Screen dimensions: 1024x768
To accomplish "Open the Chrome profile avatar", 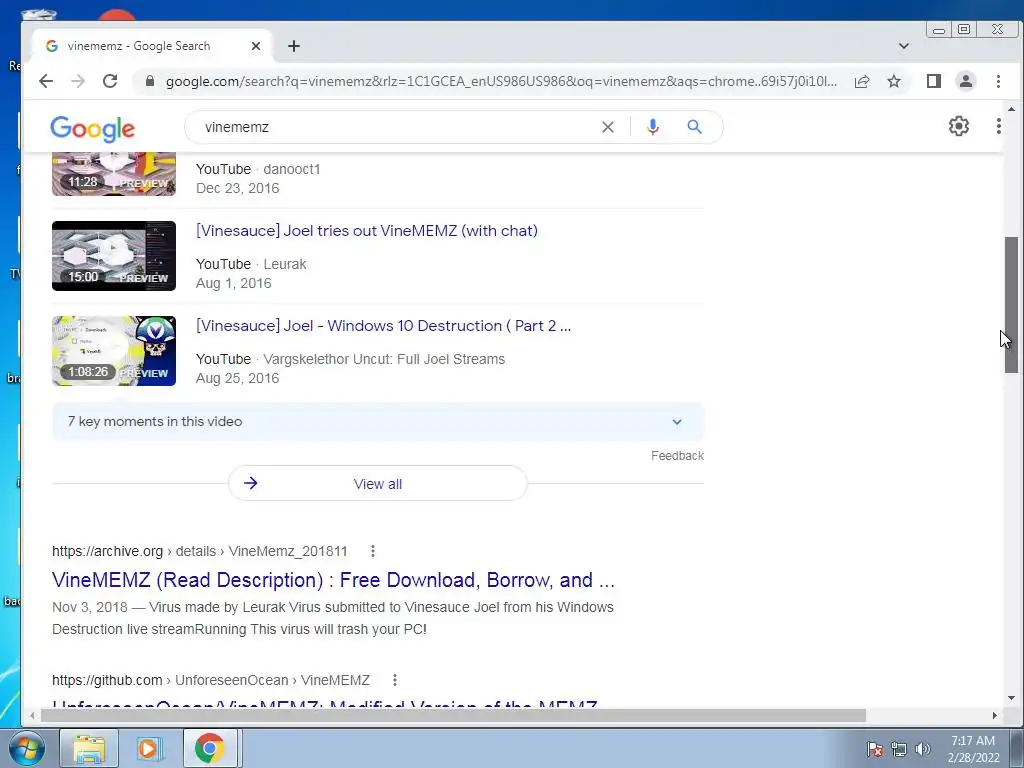I will click(966, 81).
